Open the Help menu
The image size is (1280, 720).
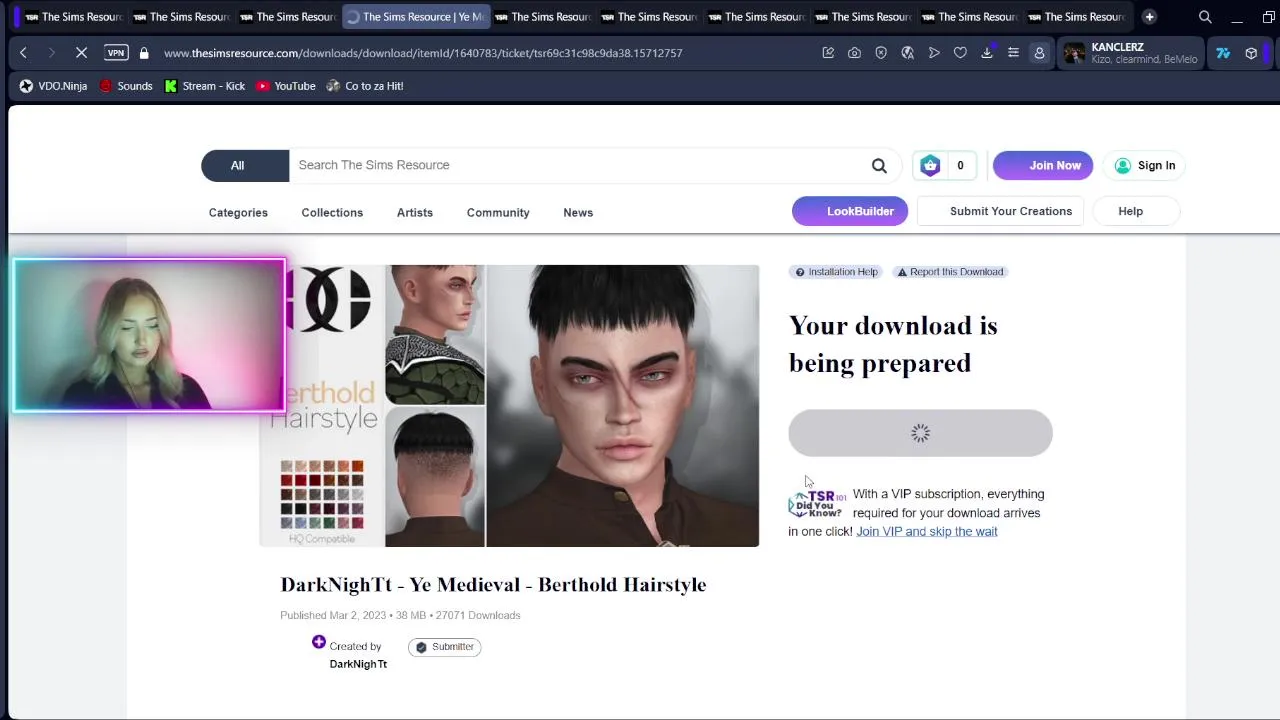pyautogui.click(x=1135, y=211)
